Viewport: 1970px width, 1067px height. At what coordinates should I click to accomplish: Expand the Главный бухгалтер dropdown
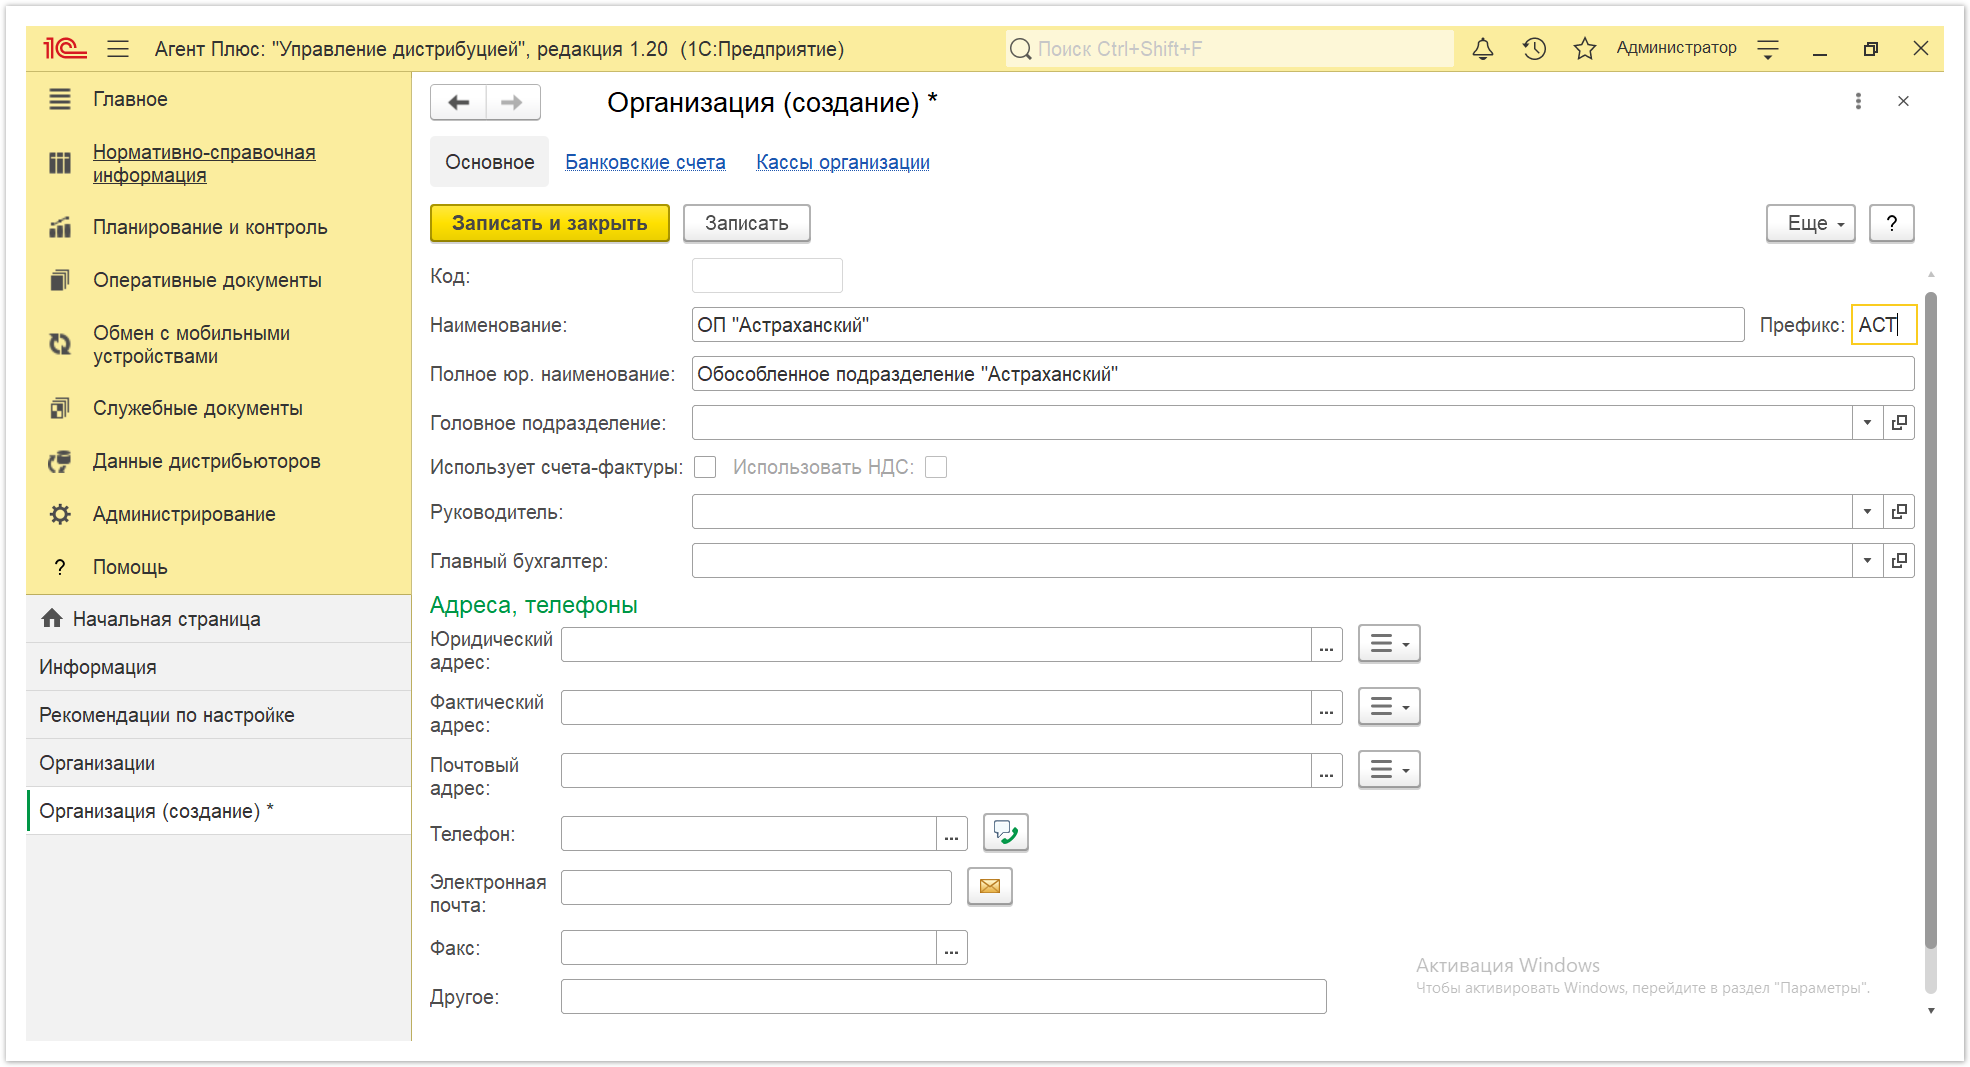pyautogui.click(x=1867, y=561)
